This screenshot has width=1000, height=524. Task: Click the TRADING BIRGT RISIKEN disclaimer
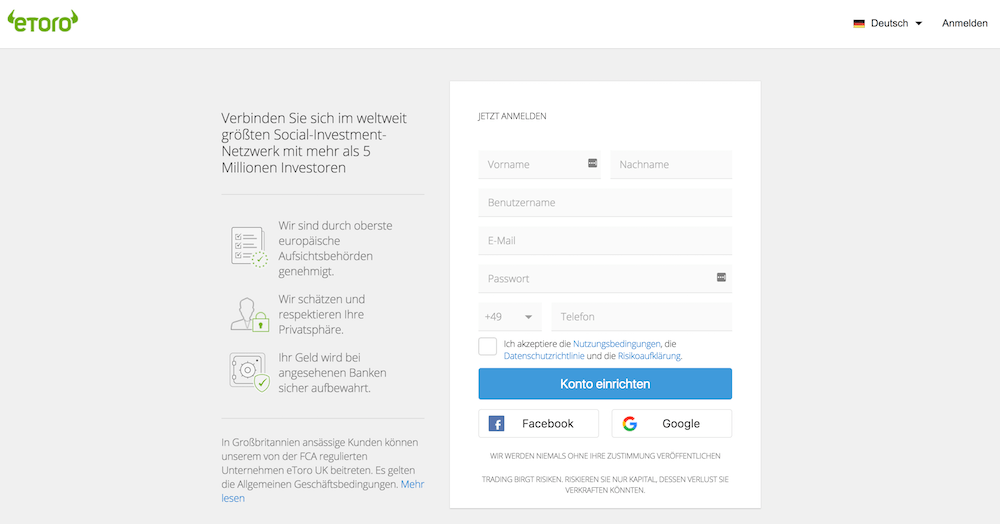tap(605, 484)
